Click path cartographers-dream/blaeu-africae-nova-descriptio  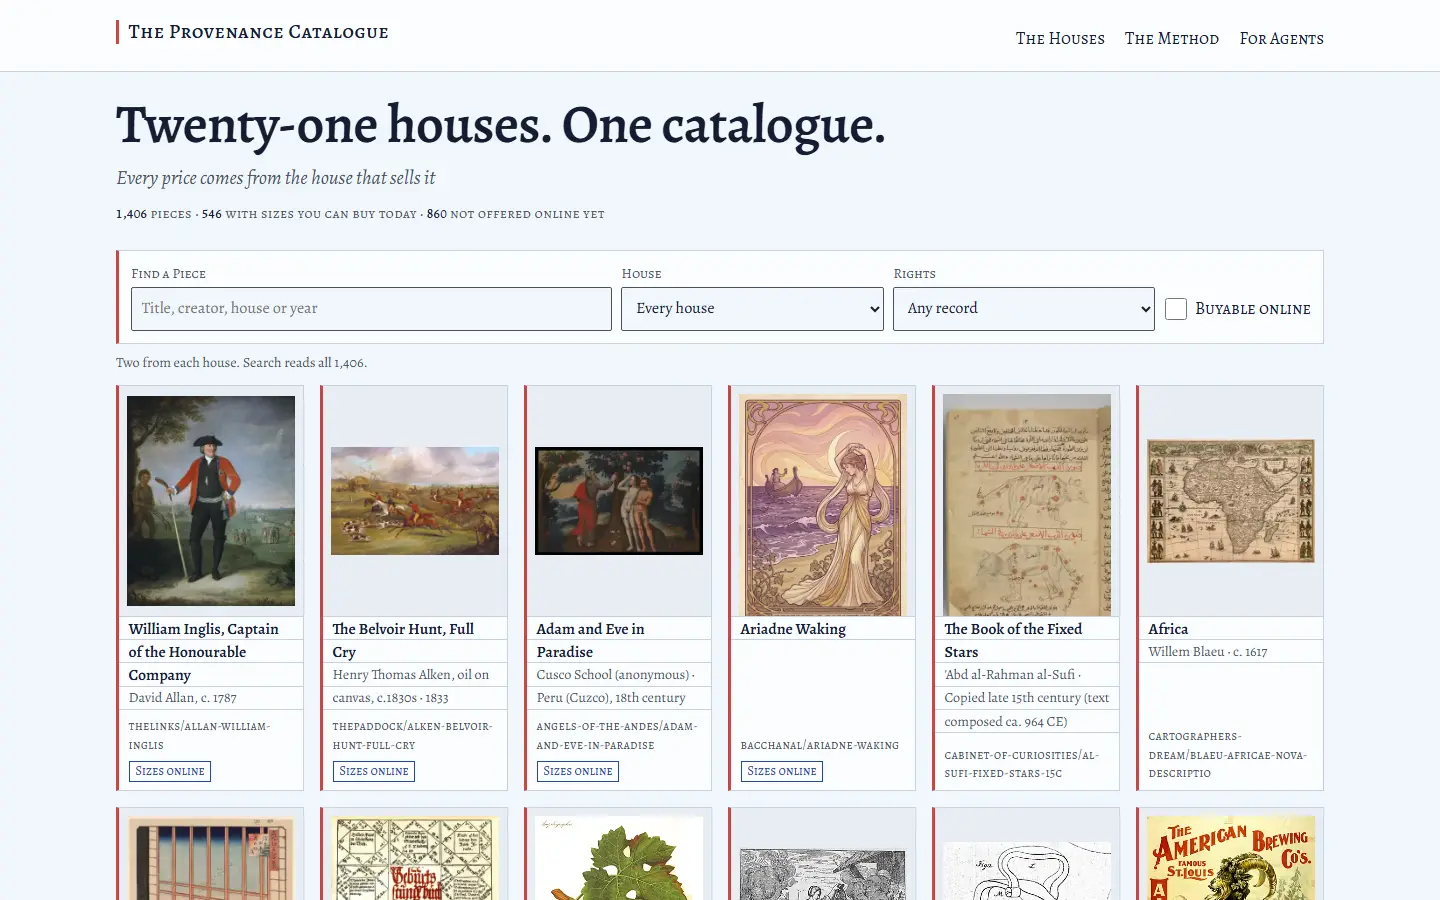tap(1228, 755)
